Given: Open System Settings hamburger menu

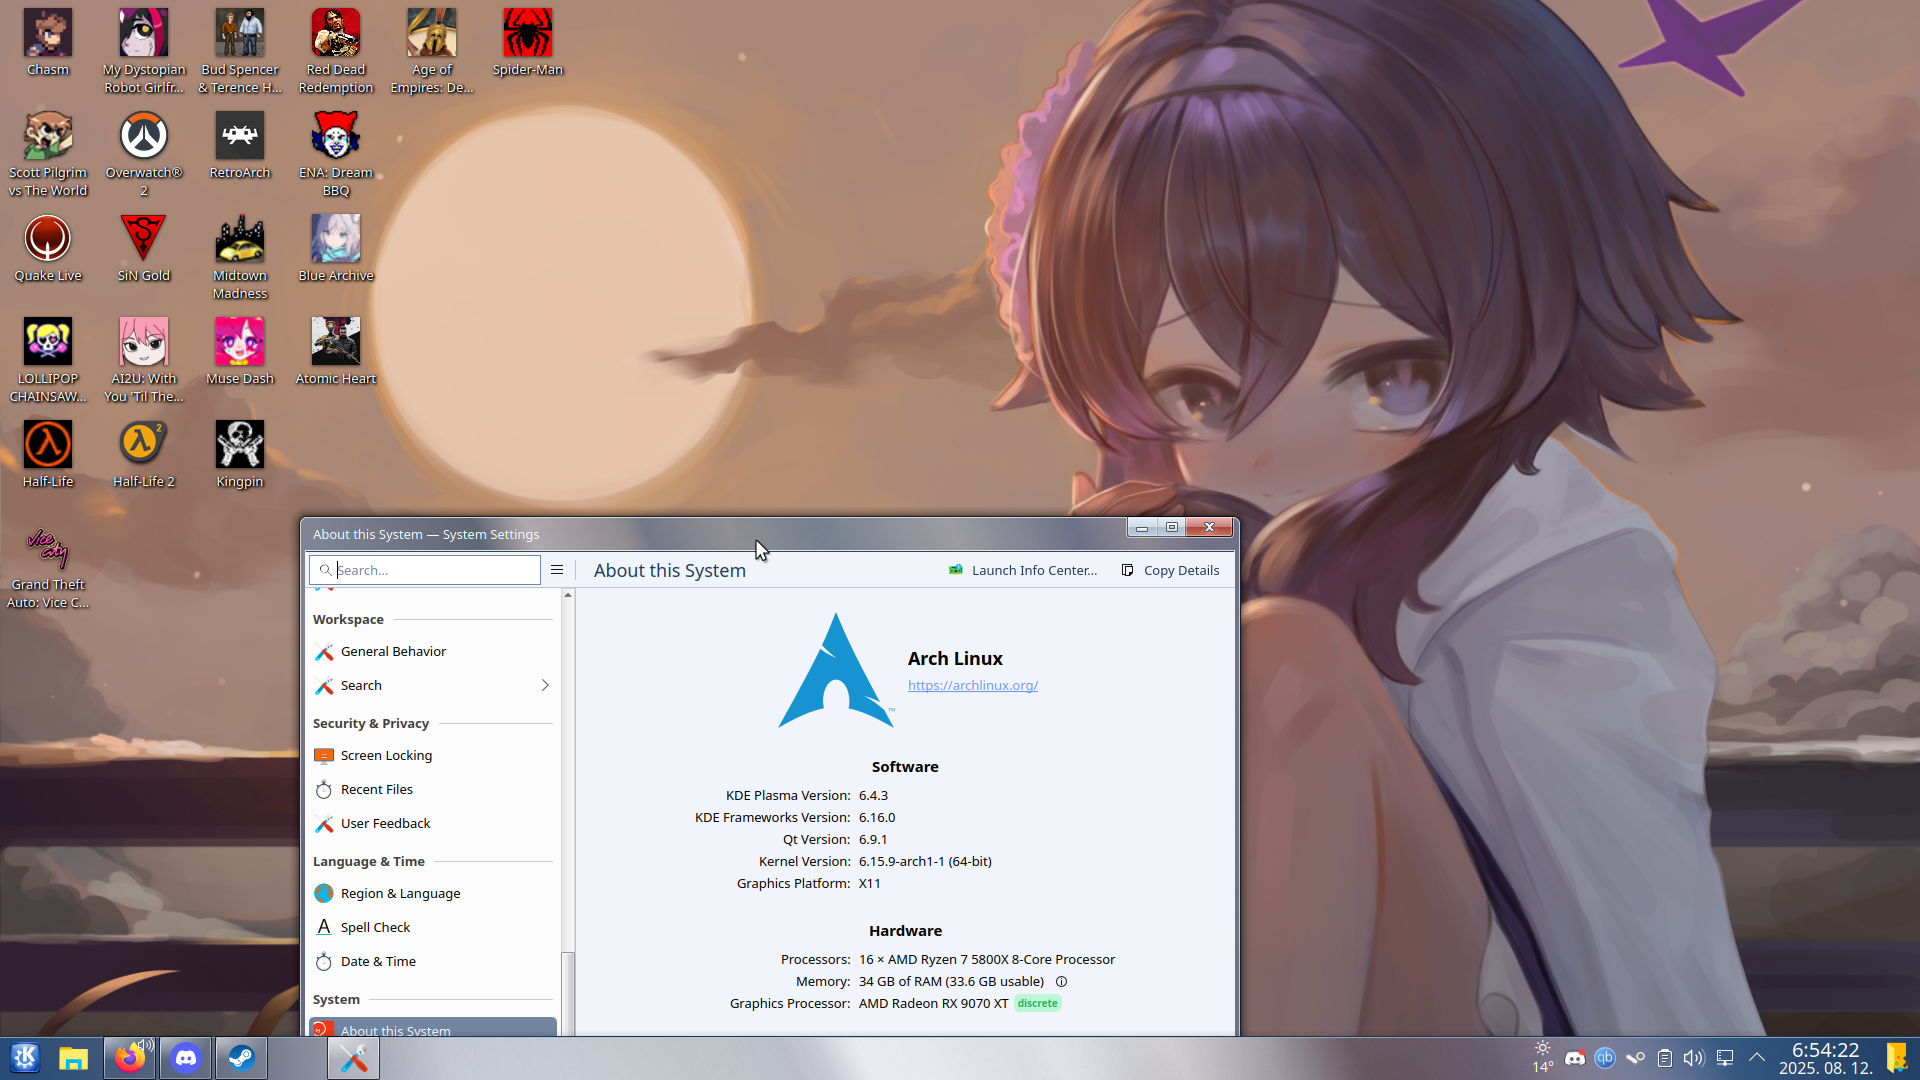Looking at the screenshot, I should click(557, 570).
